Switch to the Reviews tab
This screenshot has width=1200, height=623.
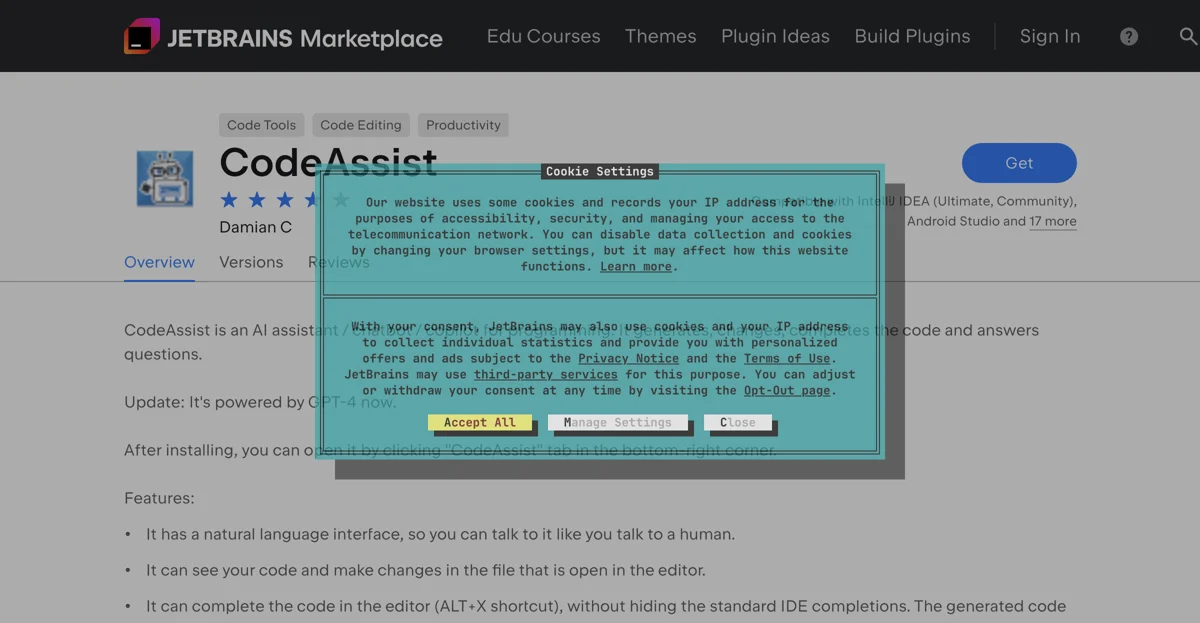pyautogui.click(x=338, y=262)
